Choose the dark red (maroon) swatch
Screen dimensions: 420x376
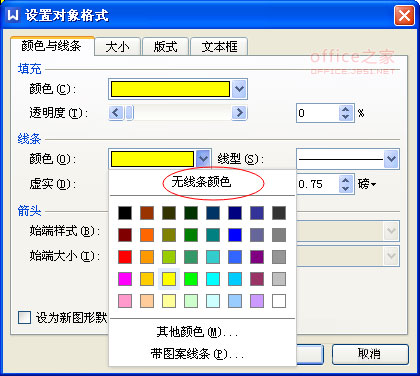pos(125,235)
